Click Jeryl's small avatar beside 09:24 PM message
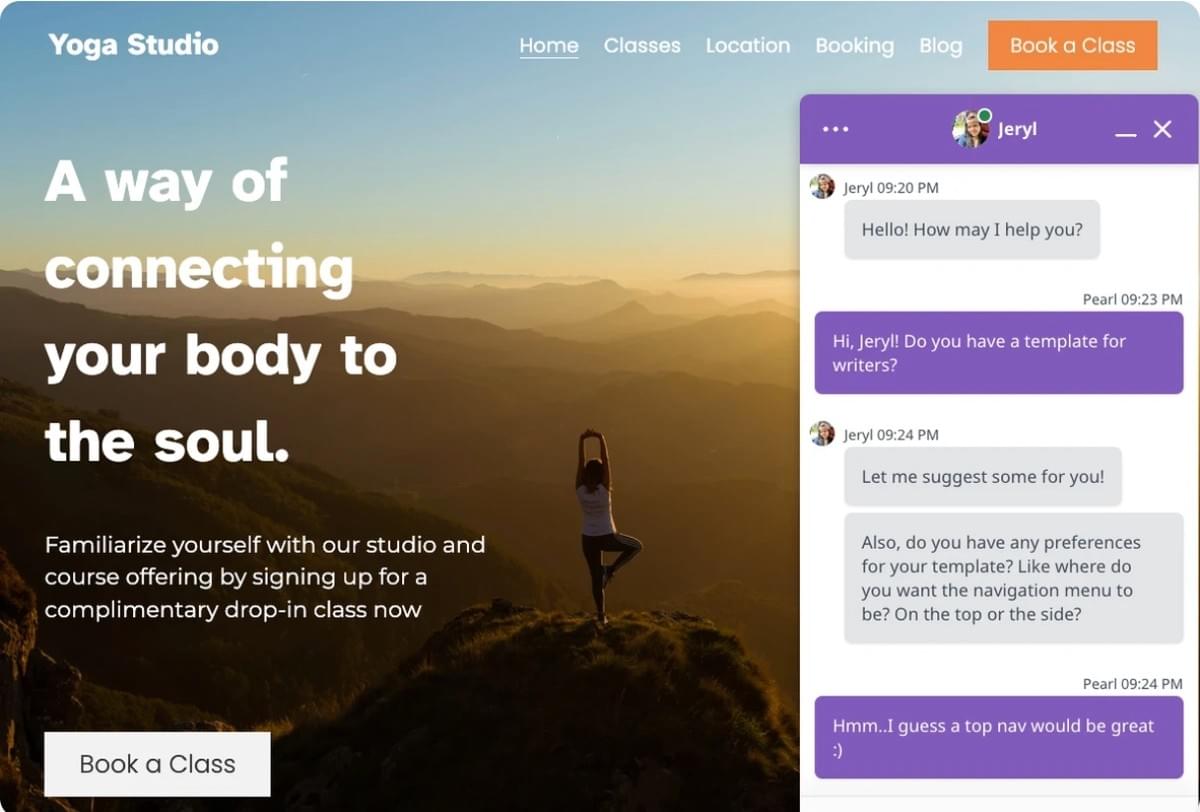The height and width of the screenshot is (812, 1200). click(822, 433)
